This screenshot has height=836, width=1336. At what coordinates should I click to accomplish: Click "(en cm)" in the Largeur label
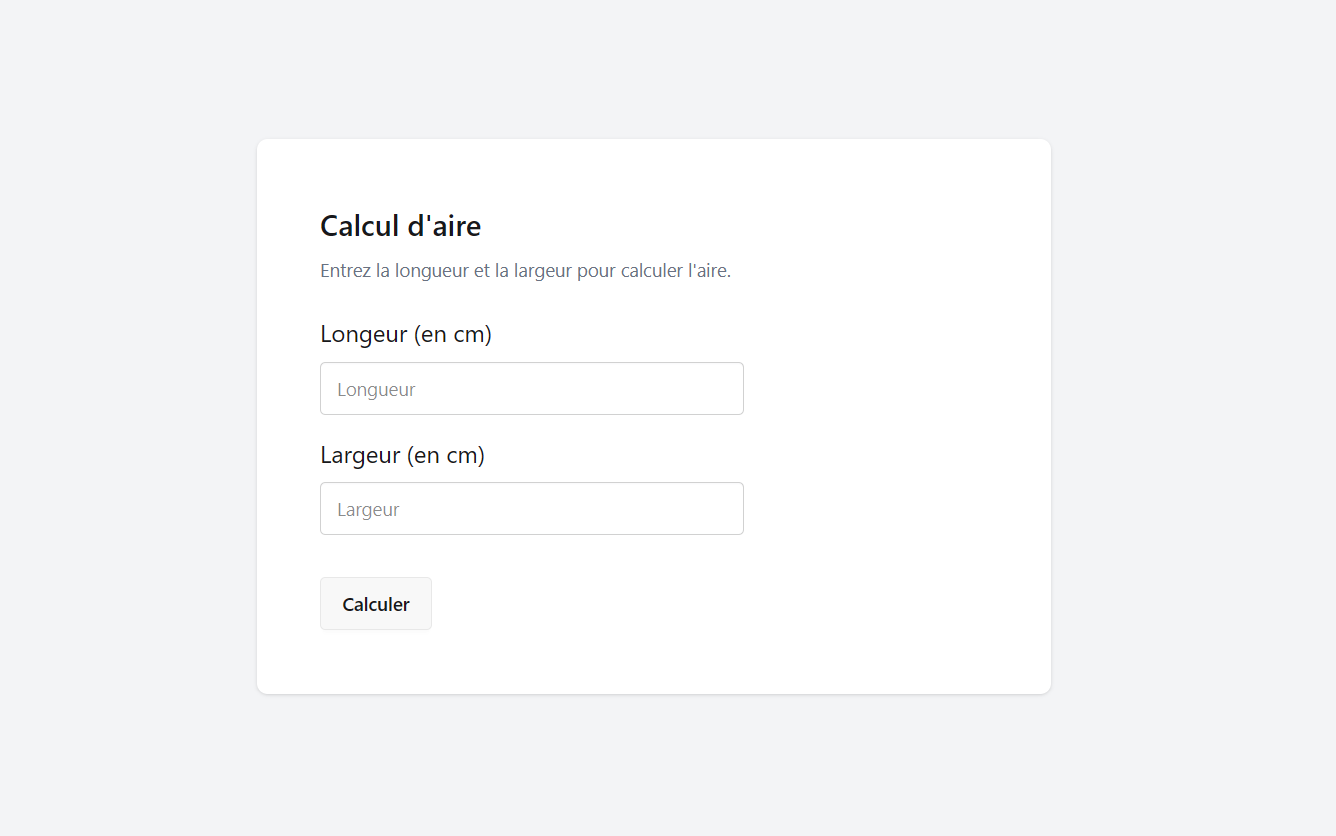pos(445,455)
